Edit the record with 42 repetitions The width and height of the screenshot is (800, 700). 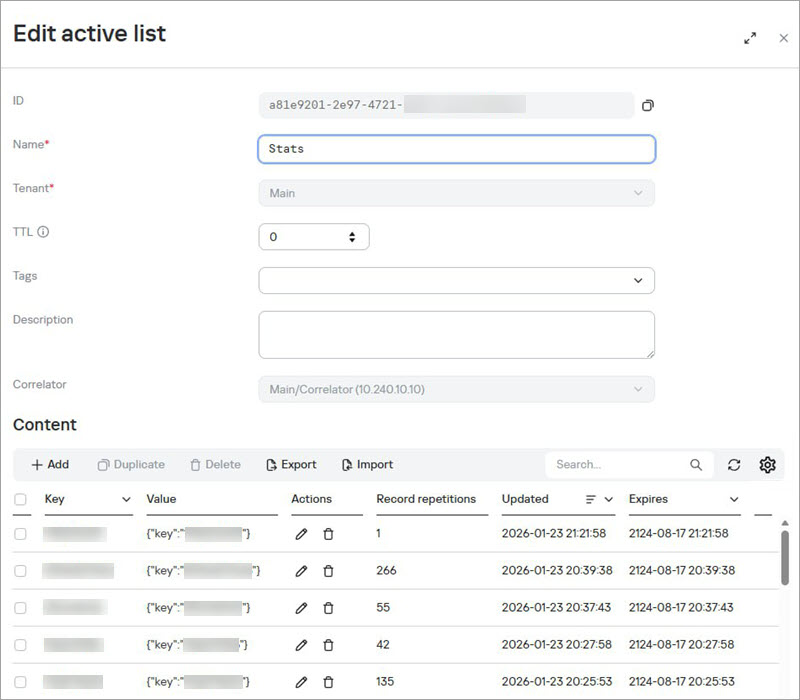click(301, 645)
